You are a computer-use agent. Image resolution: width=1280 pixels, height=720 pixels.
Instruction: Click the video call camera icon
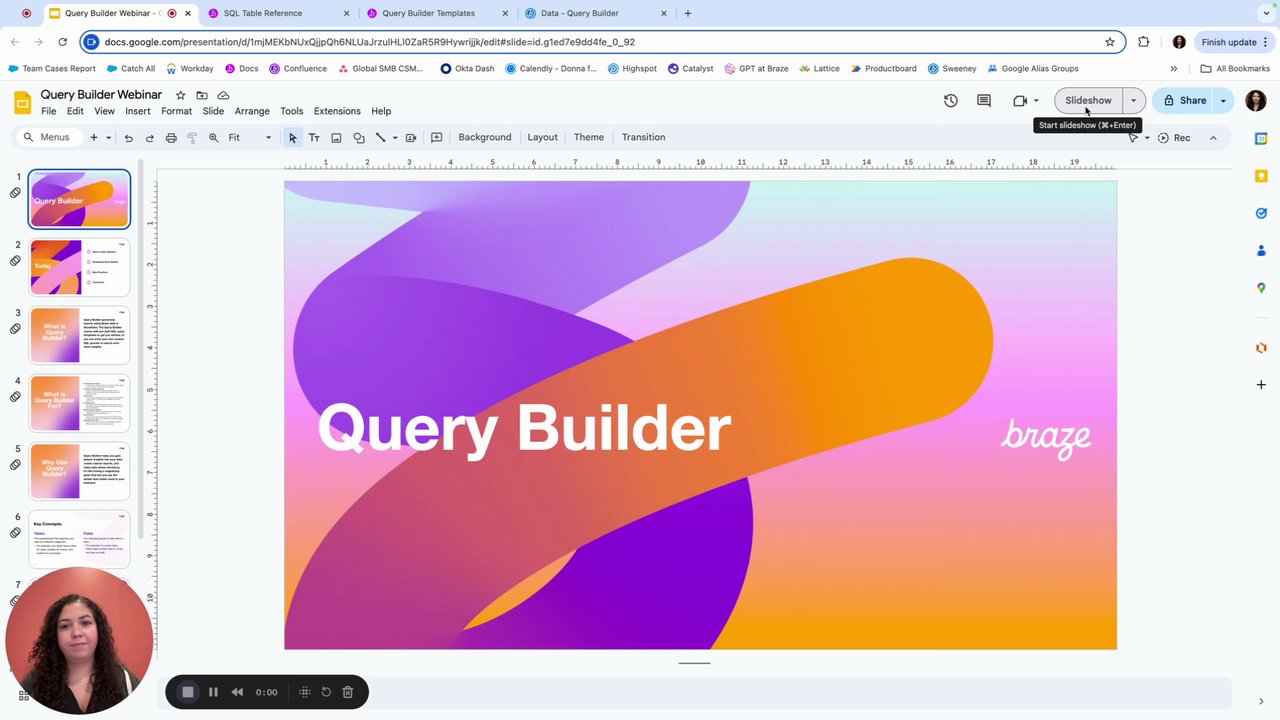[1020, 100]
